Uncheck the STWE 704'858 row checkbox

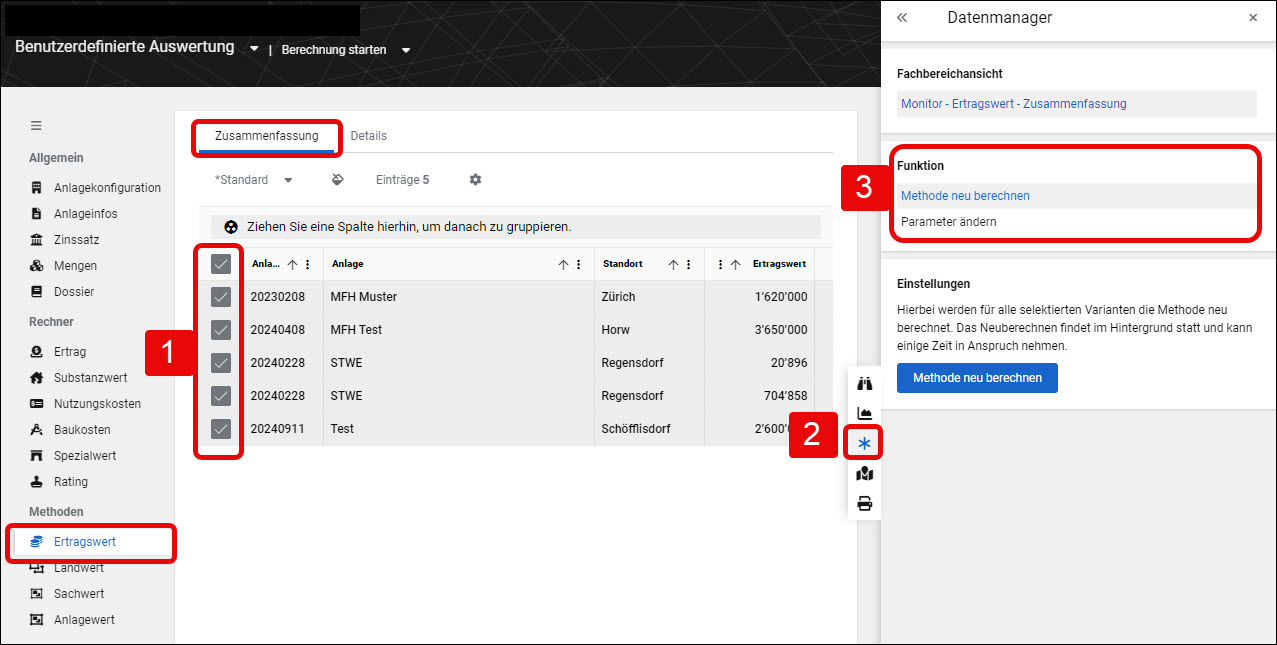[221, 396]
